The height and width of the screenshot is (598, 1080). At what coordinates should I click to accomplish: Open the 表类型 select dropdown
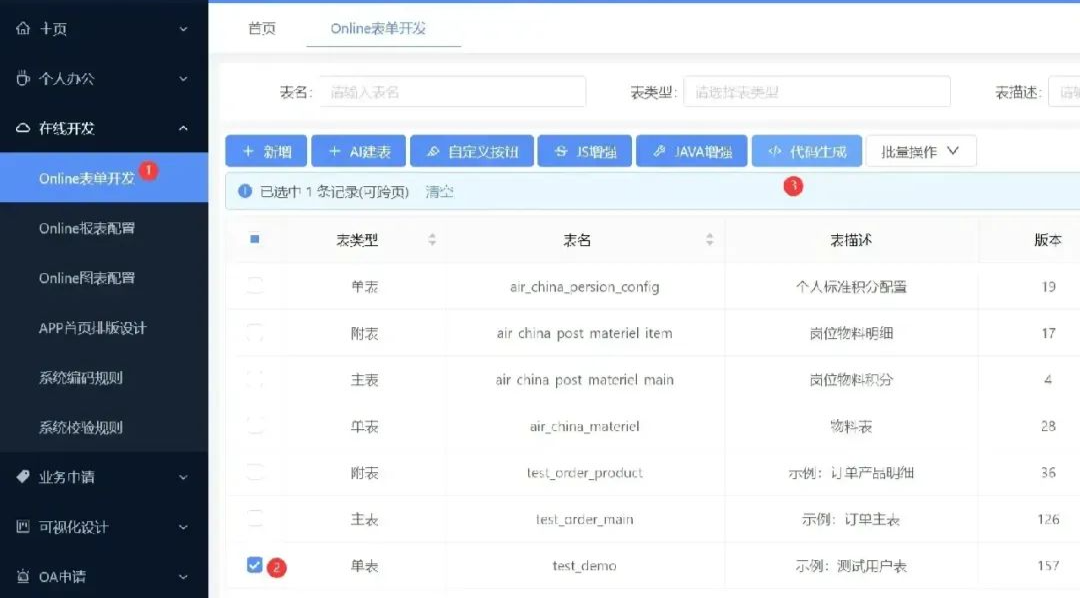[816, 92]
